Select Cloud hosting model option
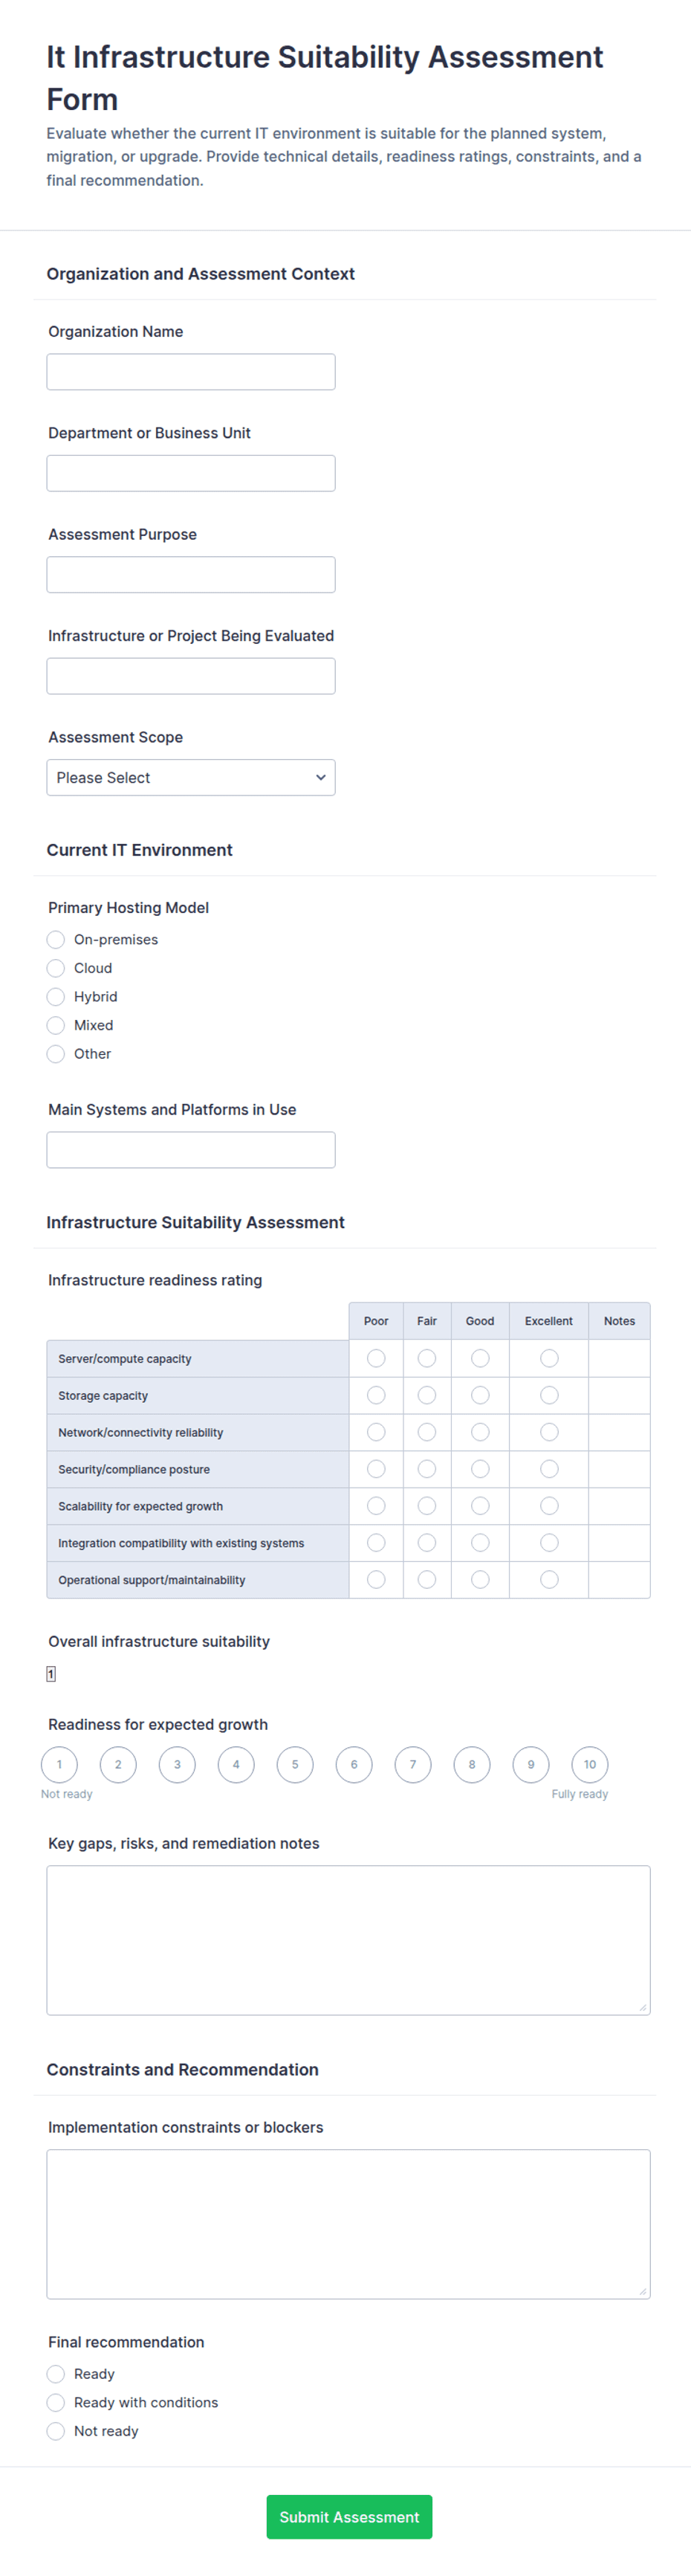 56,968
